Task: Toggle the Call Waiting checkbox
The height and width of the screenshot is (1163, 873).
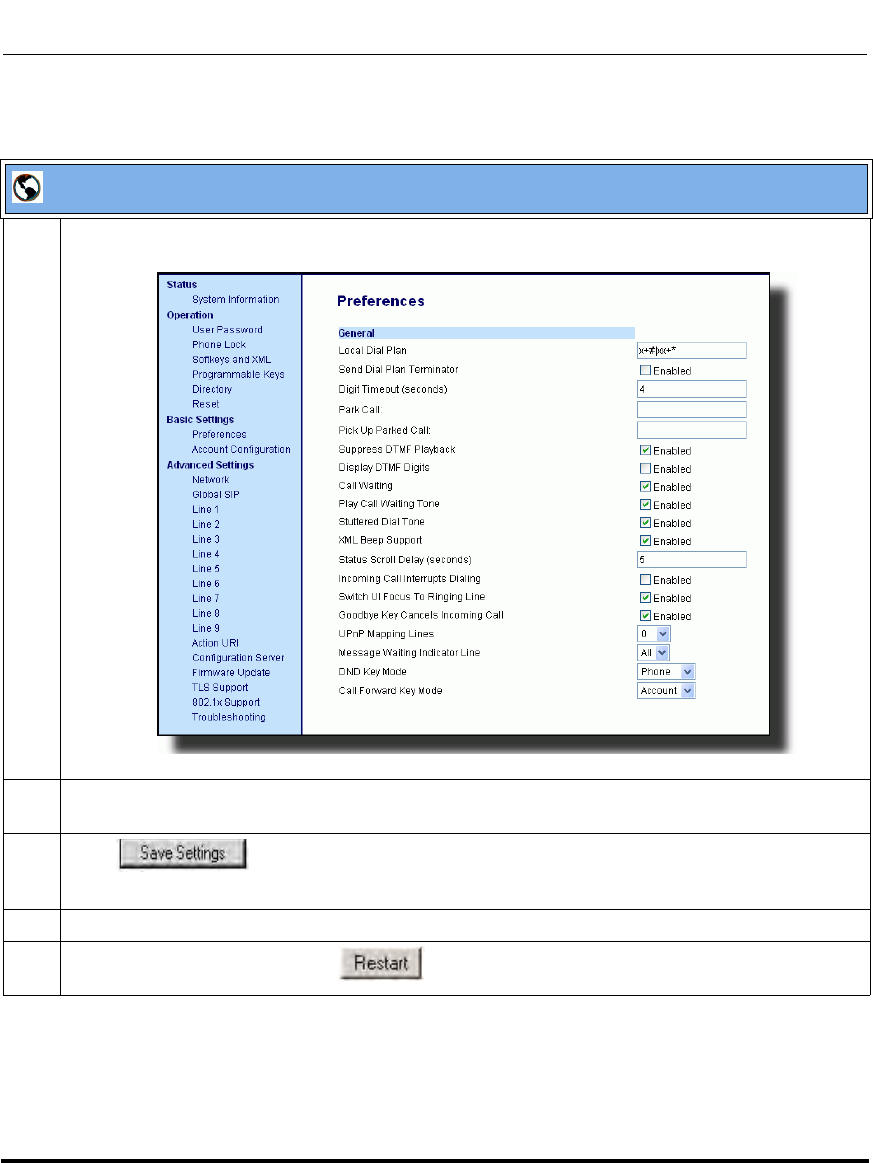Action: pyautogui.click(x=645, y=487)
